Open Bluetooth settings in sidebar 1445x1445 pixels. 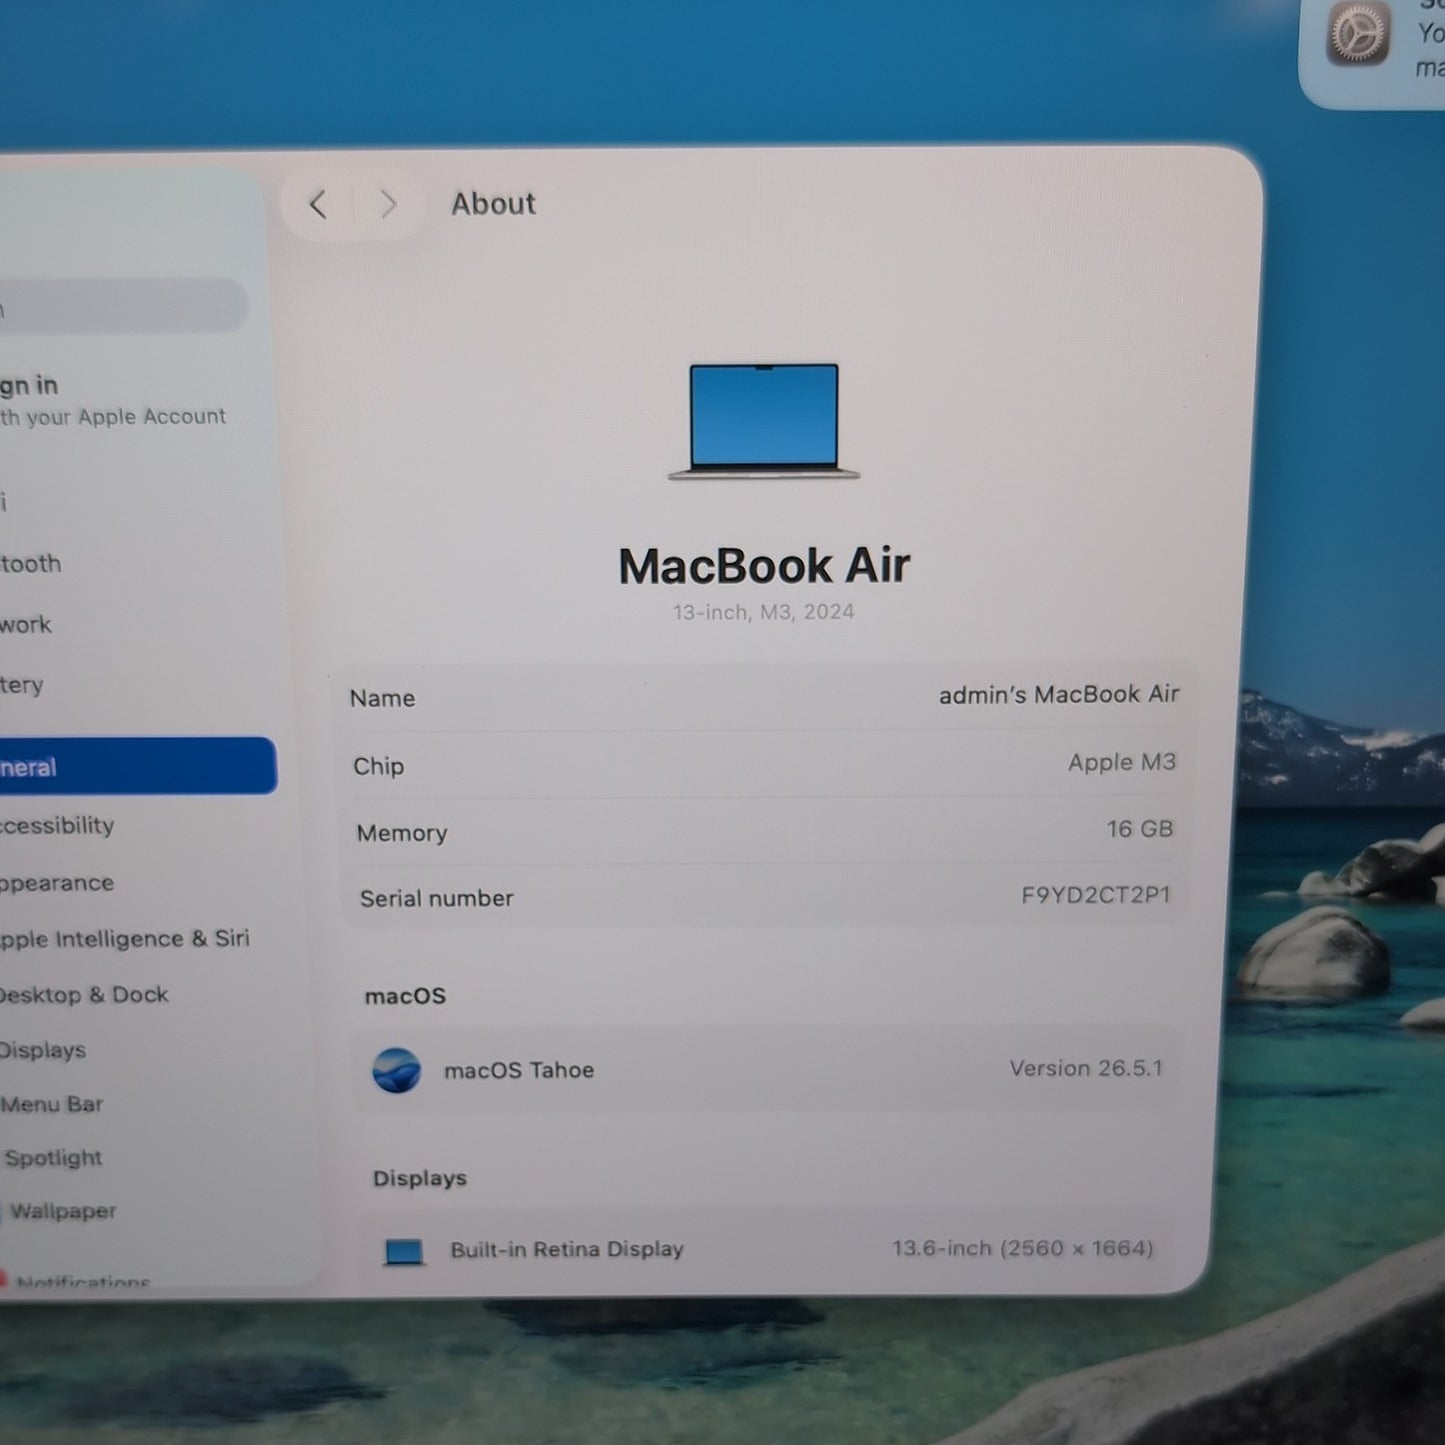pyautogui.click(x=31, y=564)
